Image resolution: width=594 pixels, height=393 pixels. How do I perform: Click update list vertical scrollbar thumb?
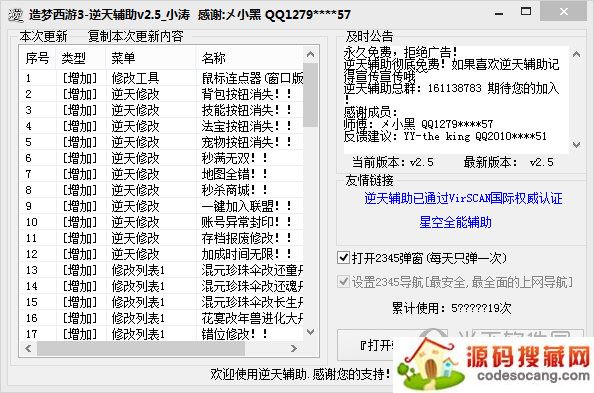point(311,95)
